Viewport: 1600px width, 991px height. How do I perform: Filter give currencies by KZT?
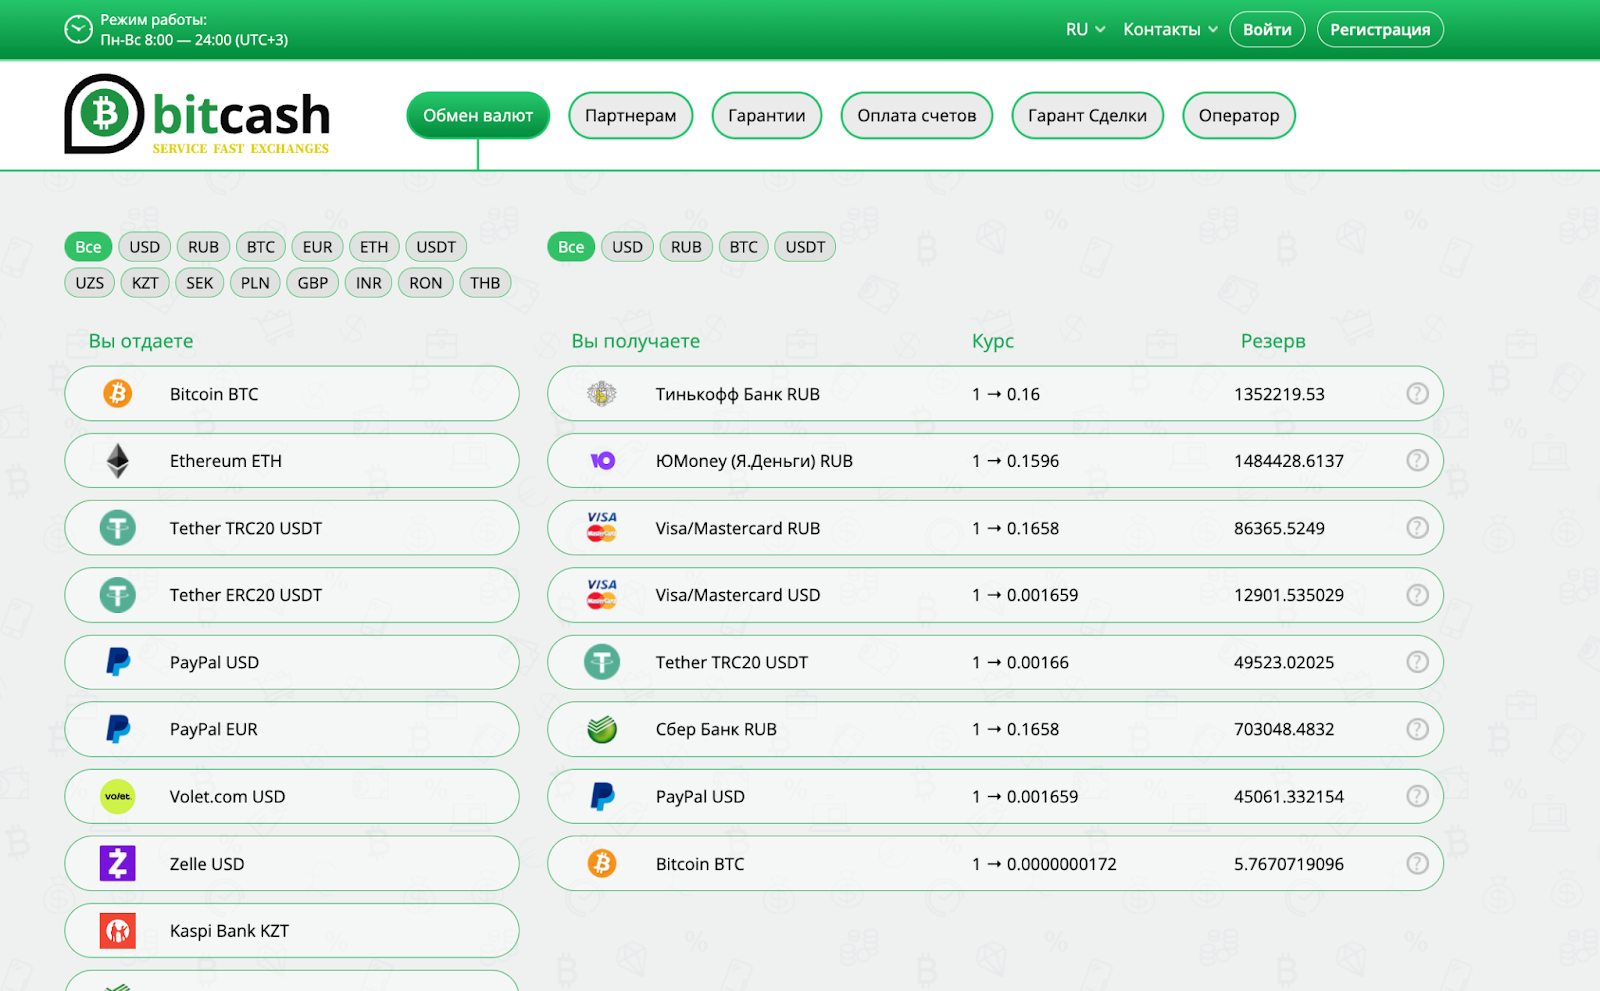point(145,283)
